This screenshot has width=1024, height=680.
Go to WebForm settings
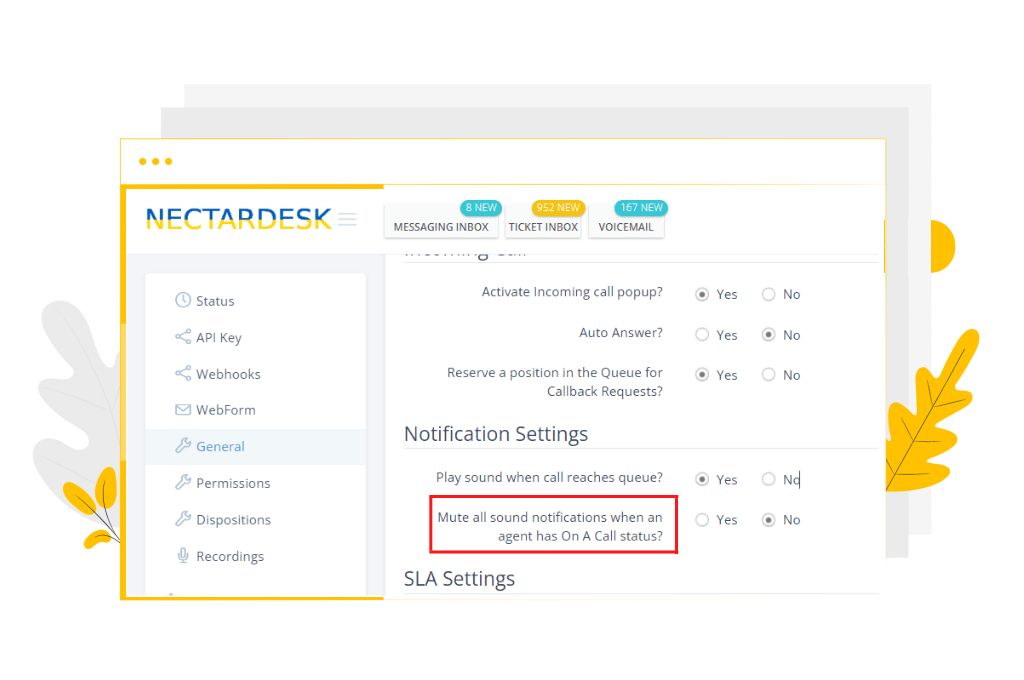pos(255,410)
